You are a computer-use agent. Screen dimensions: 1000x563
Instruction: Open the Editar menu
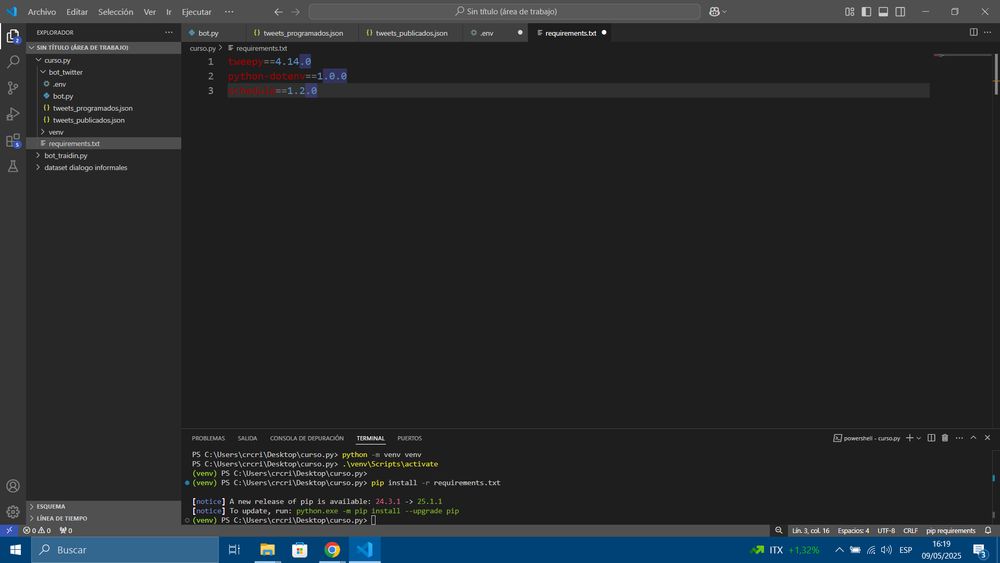[x=77, y=11]
